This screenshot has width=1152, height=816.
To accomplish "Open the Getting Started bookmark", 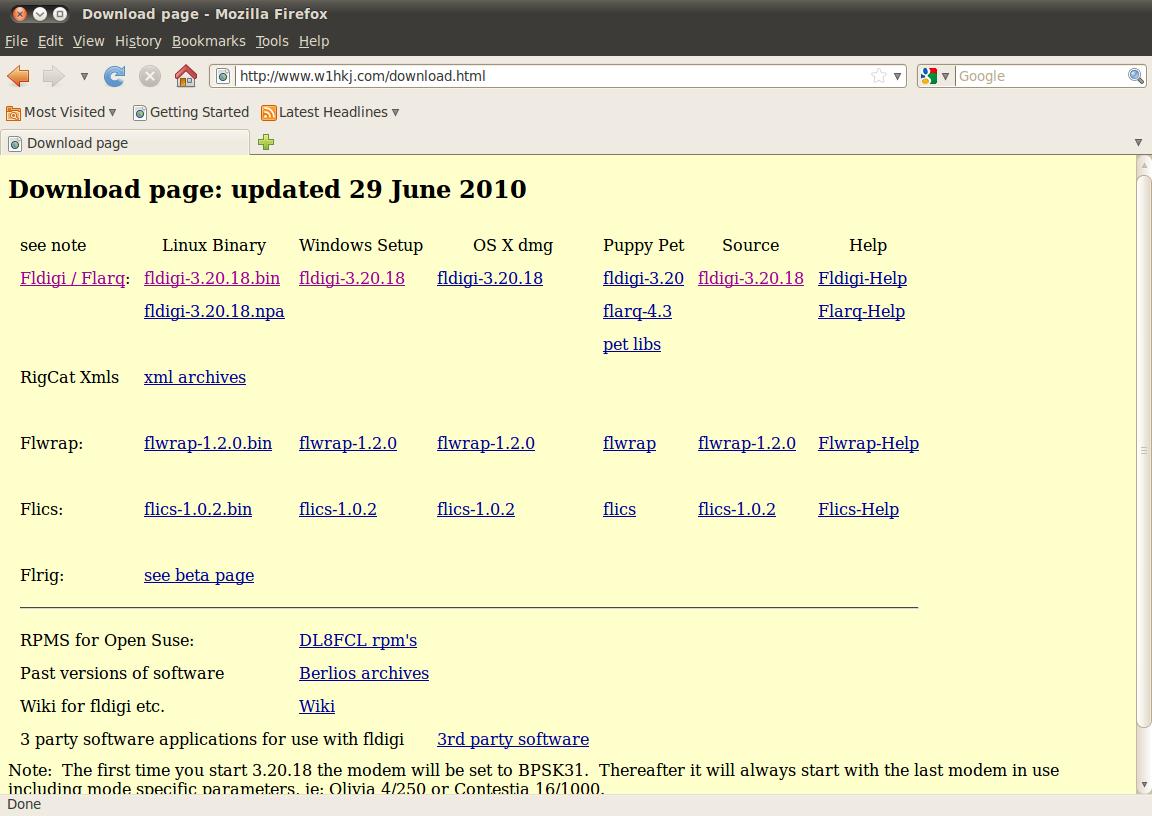I will click(191, 112).
